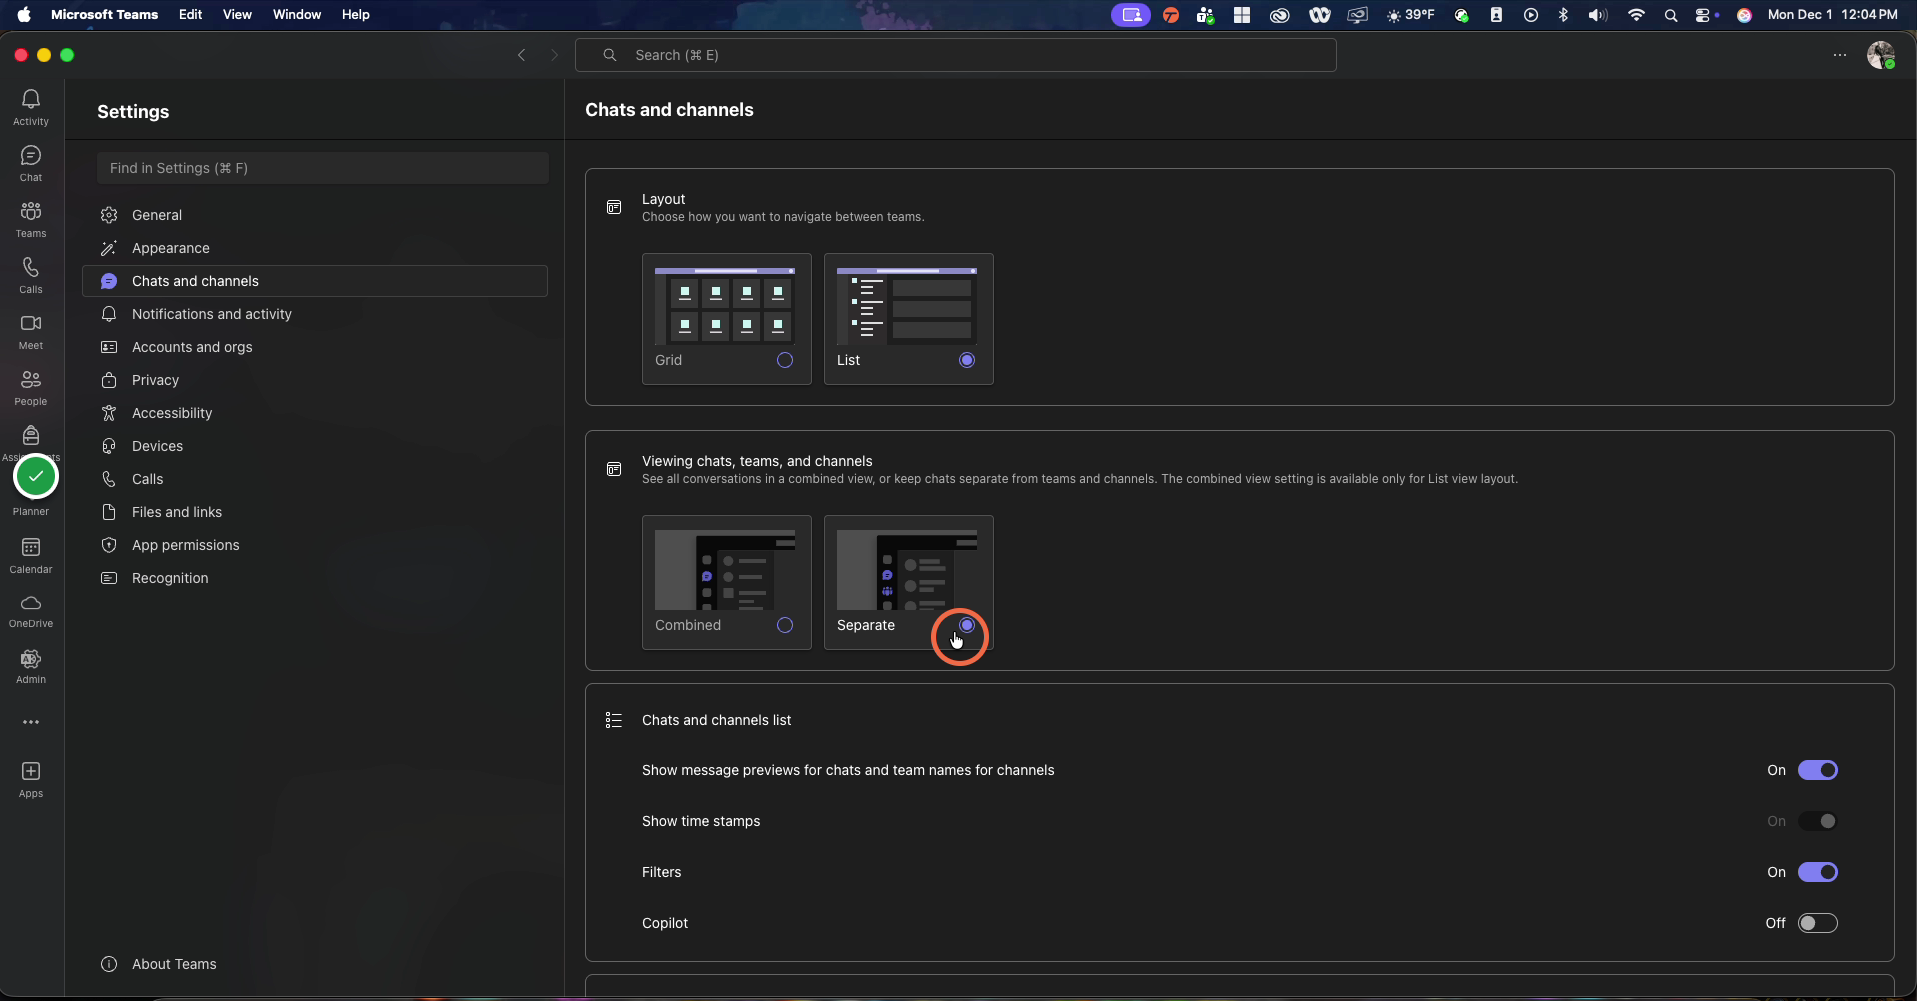Open the People app icon
This screenshot has height=1001, width=1917.
pos(31,387)
